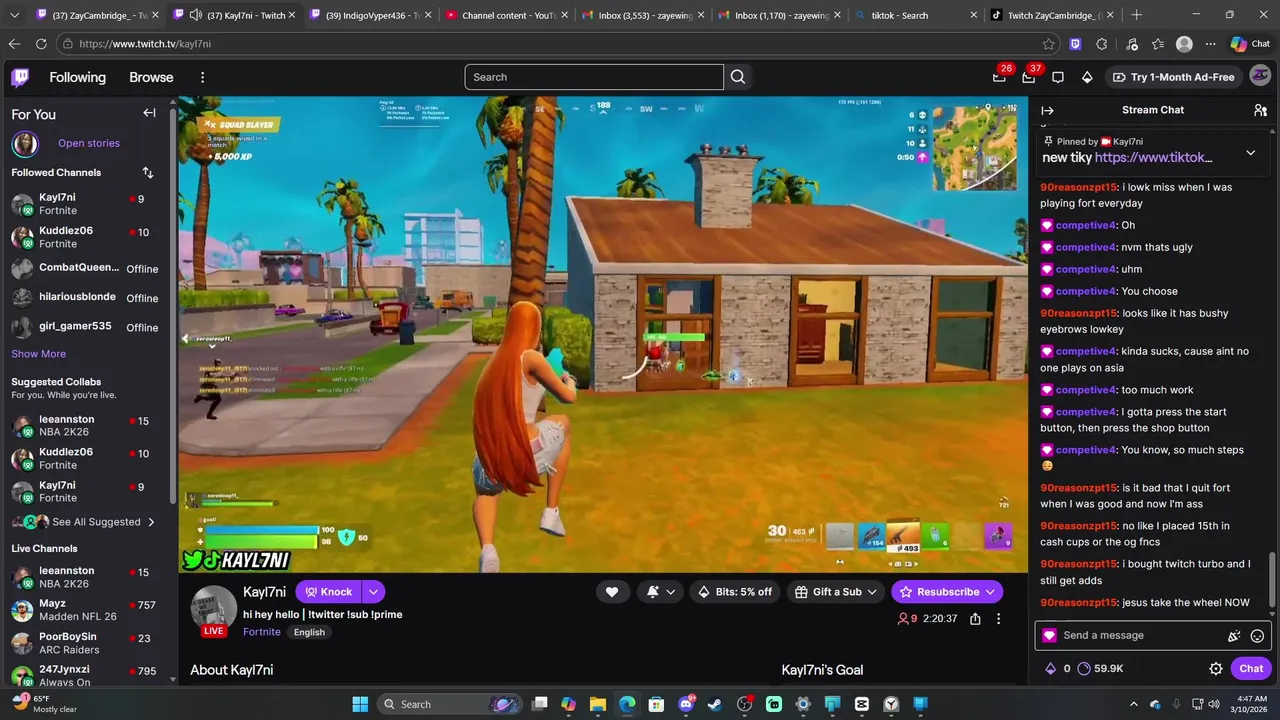Switch to IndigoVyper436 browser tab
The image size is (1280, 720).
pos(371,15)
